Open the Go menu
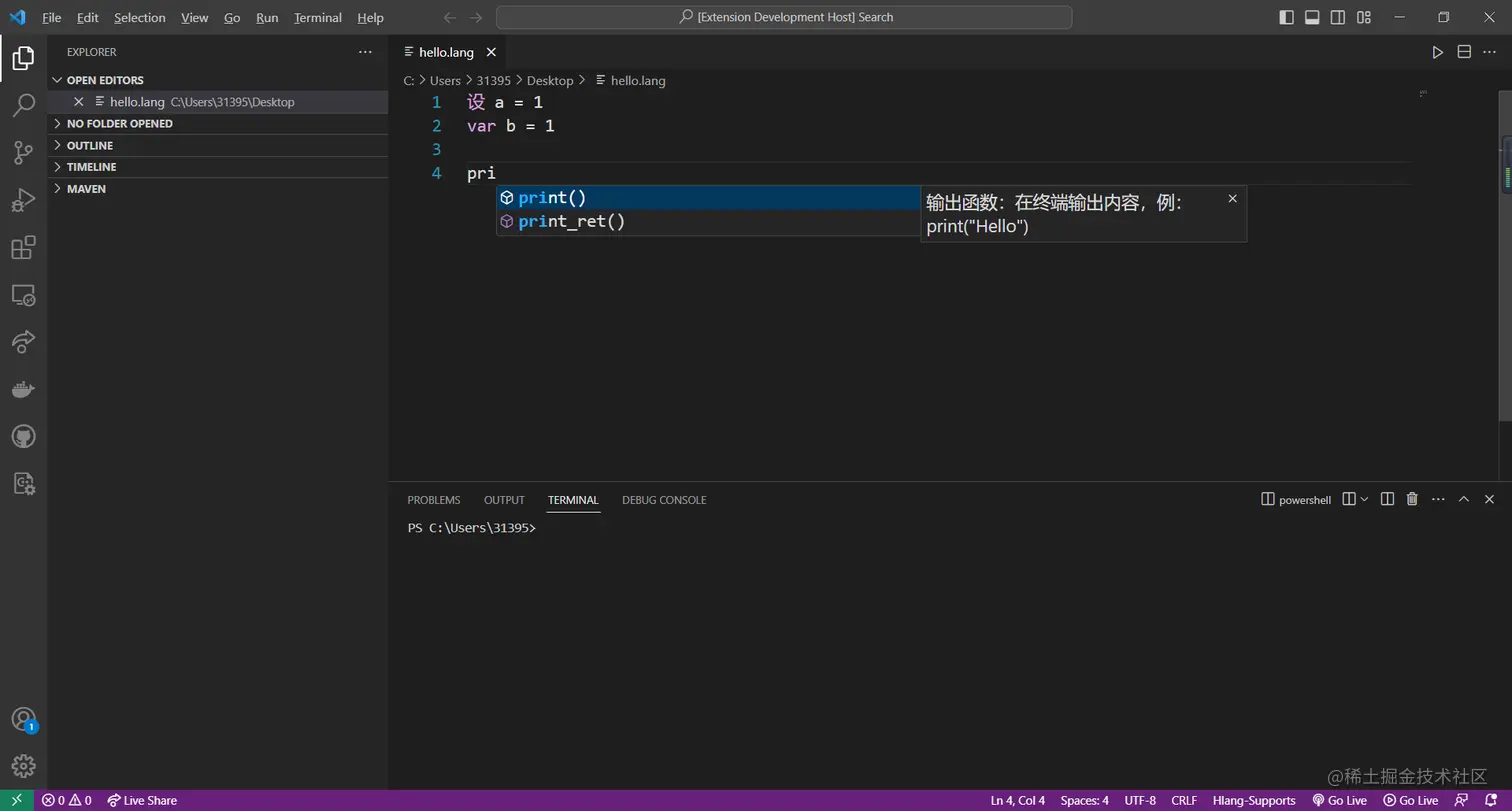Viewport: 1512px width, 811px height. (x=232, y=17)
